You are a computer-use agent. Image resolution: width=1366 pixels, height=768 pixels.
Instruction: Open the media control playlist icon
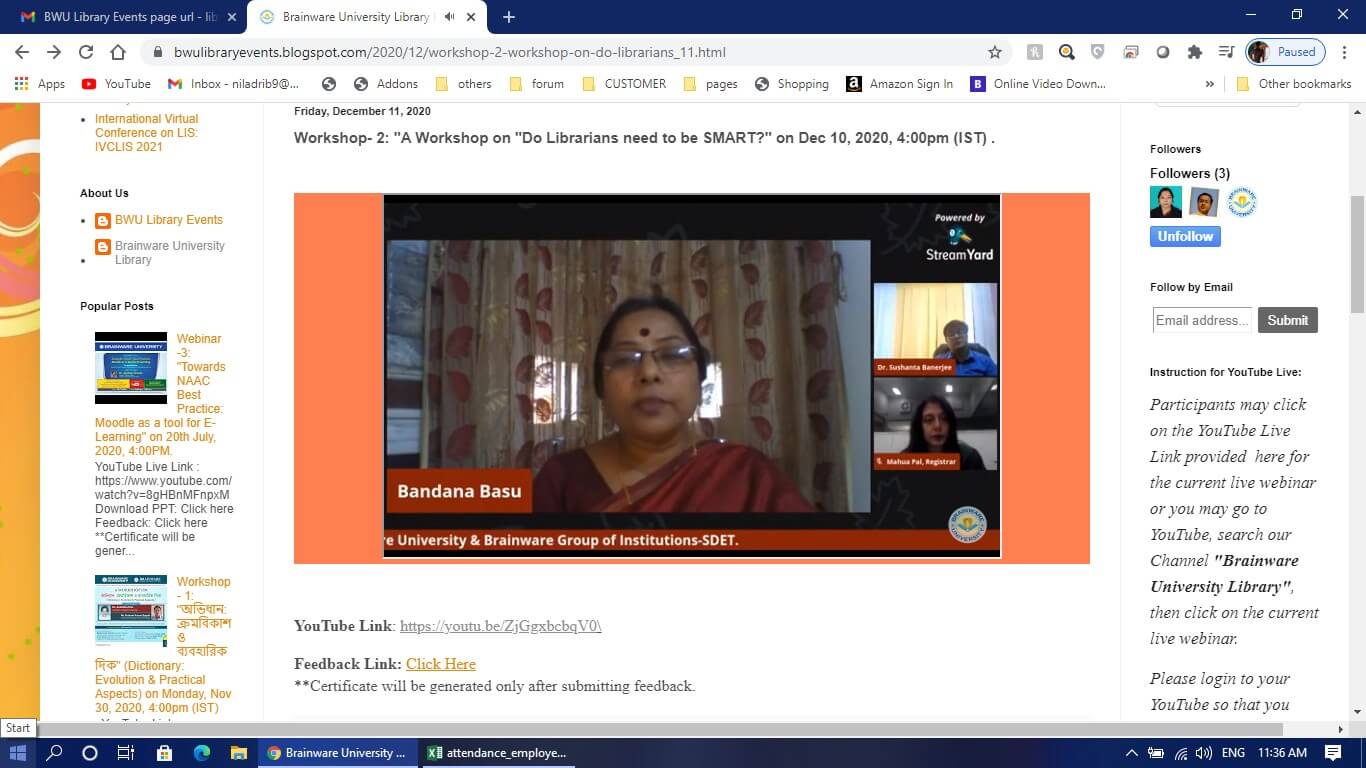(x=1226, y=52)
